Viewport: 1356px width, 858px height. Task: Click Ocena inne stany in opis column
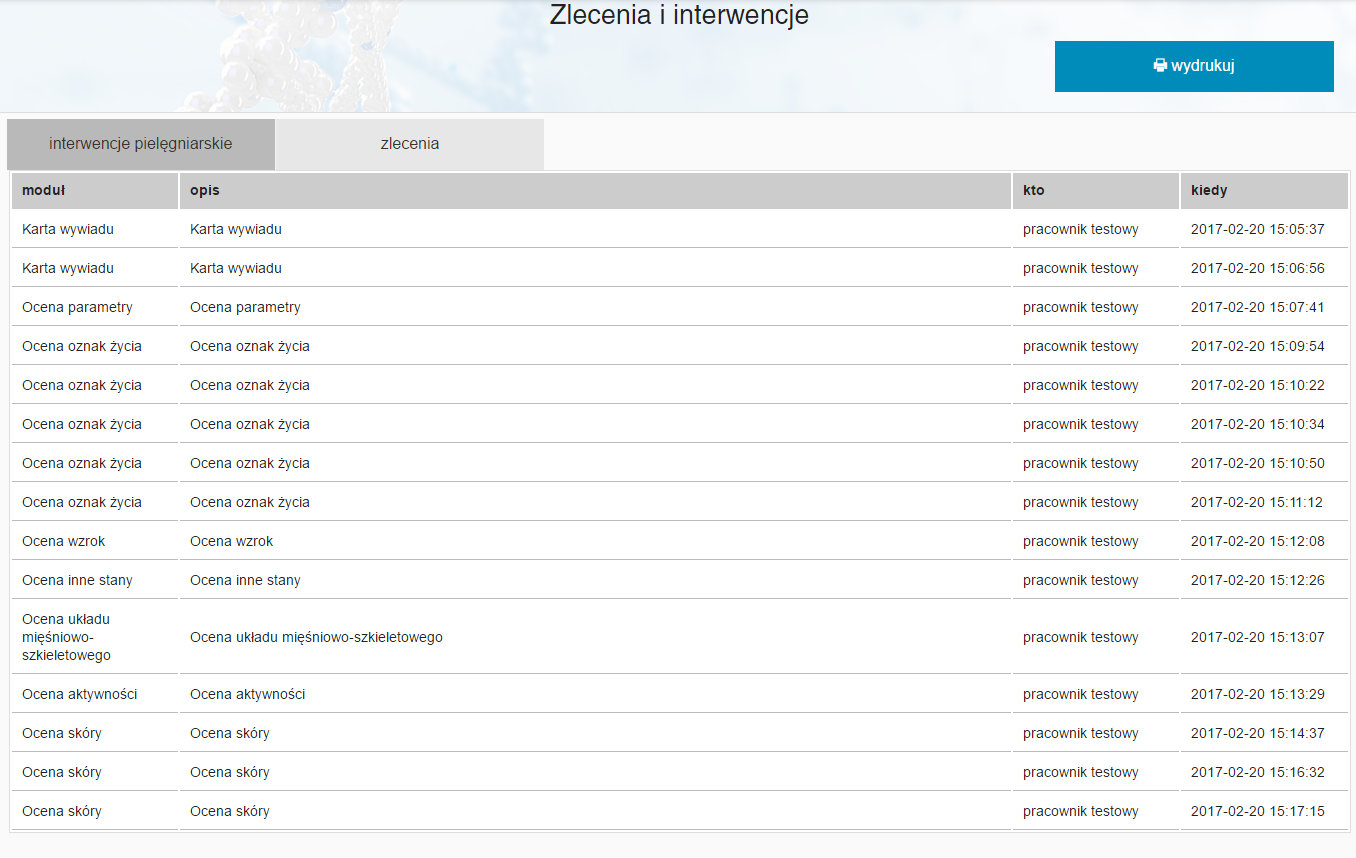[245, 580]
